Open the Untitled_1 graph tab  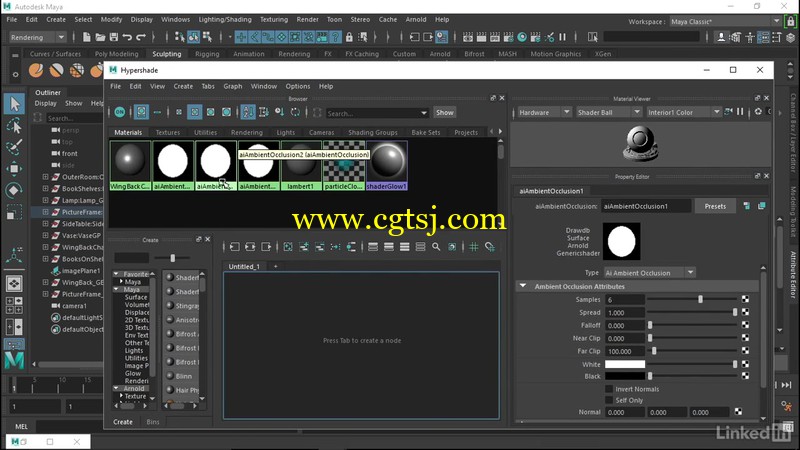pyautogui.click(x=244, y=266)
